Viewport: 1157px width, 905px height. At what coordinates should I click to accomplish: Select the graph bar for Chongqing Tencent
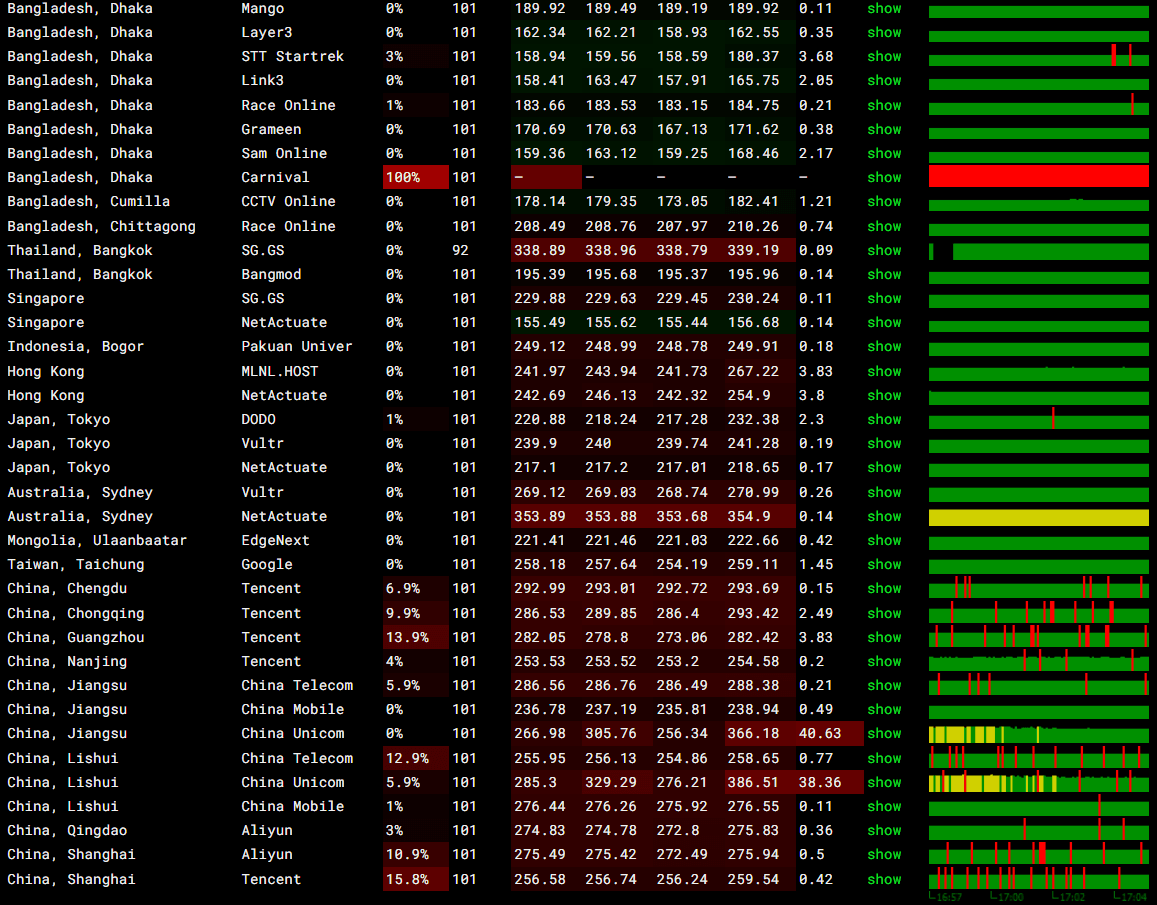pos(1038,612)
